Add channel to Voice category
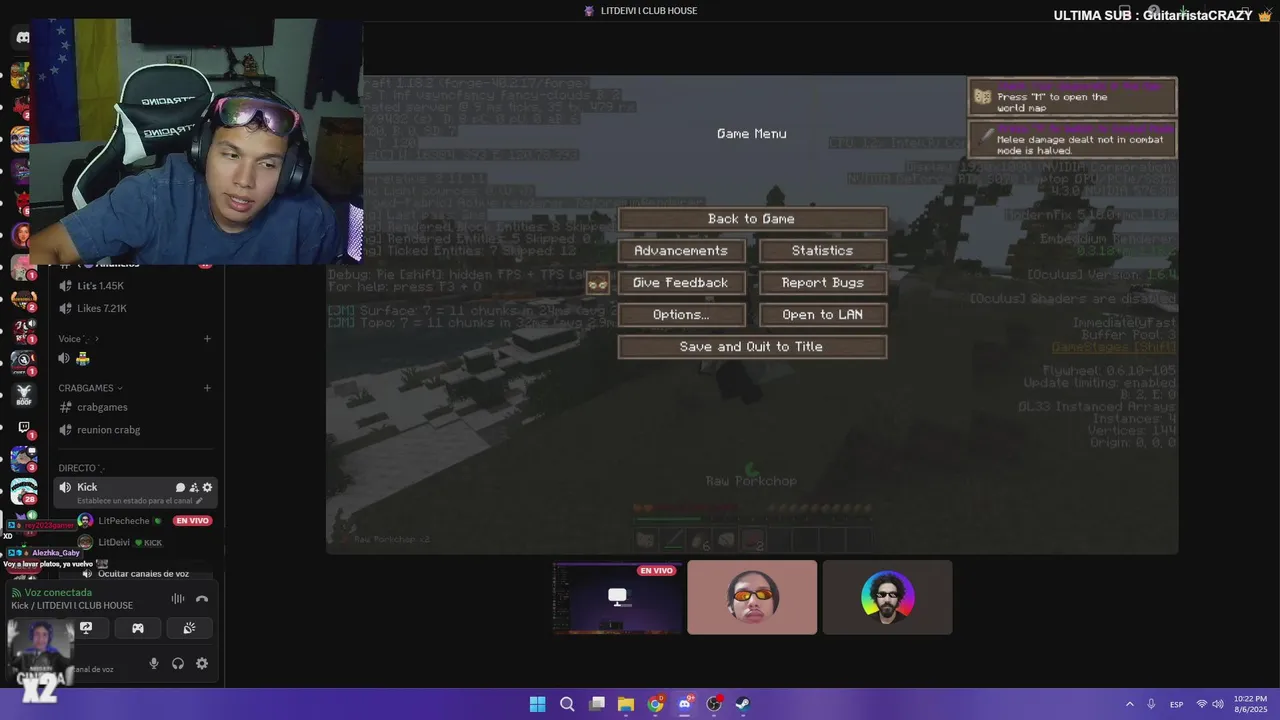The width and height of the screenshot is (1280, 720). [207, 338]
